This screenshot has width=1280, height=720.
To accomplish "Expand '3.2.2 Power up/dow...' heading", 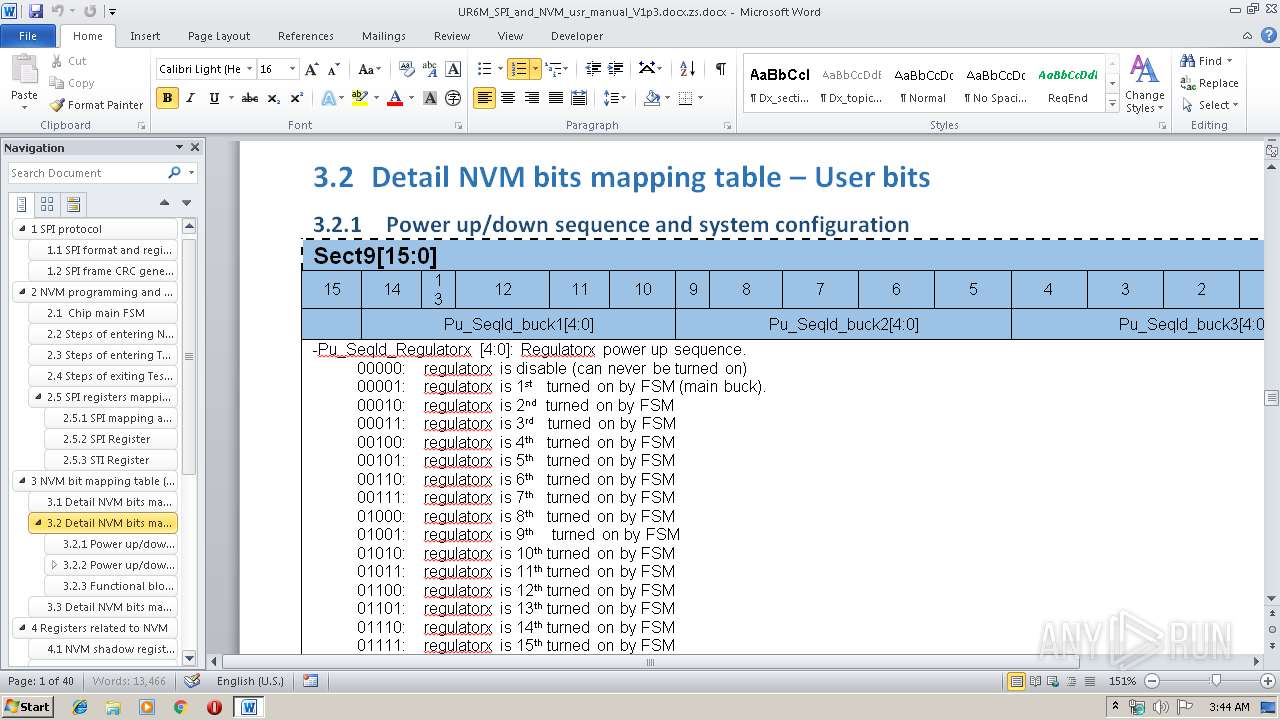I will coord(54,565).
